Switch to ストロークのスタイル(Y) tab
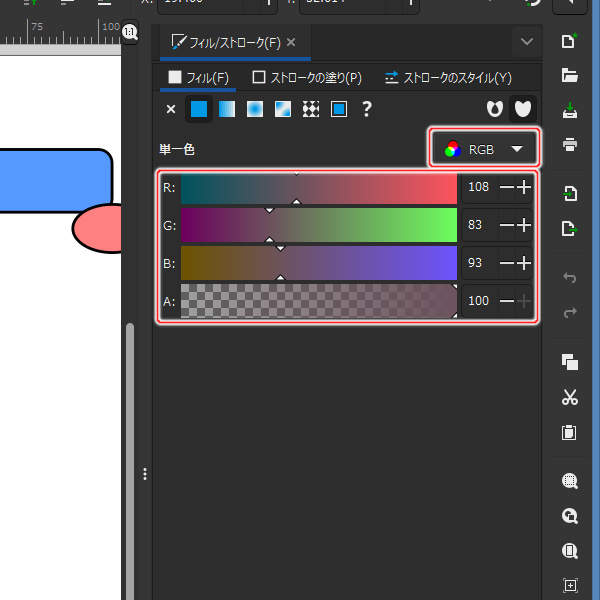Viewport: 600px width, 600px height. [448, 77]
